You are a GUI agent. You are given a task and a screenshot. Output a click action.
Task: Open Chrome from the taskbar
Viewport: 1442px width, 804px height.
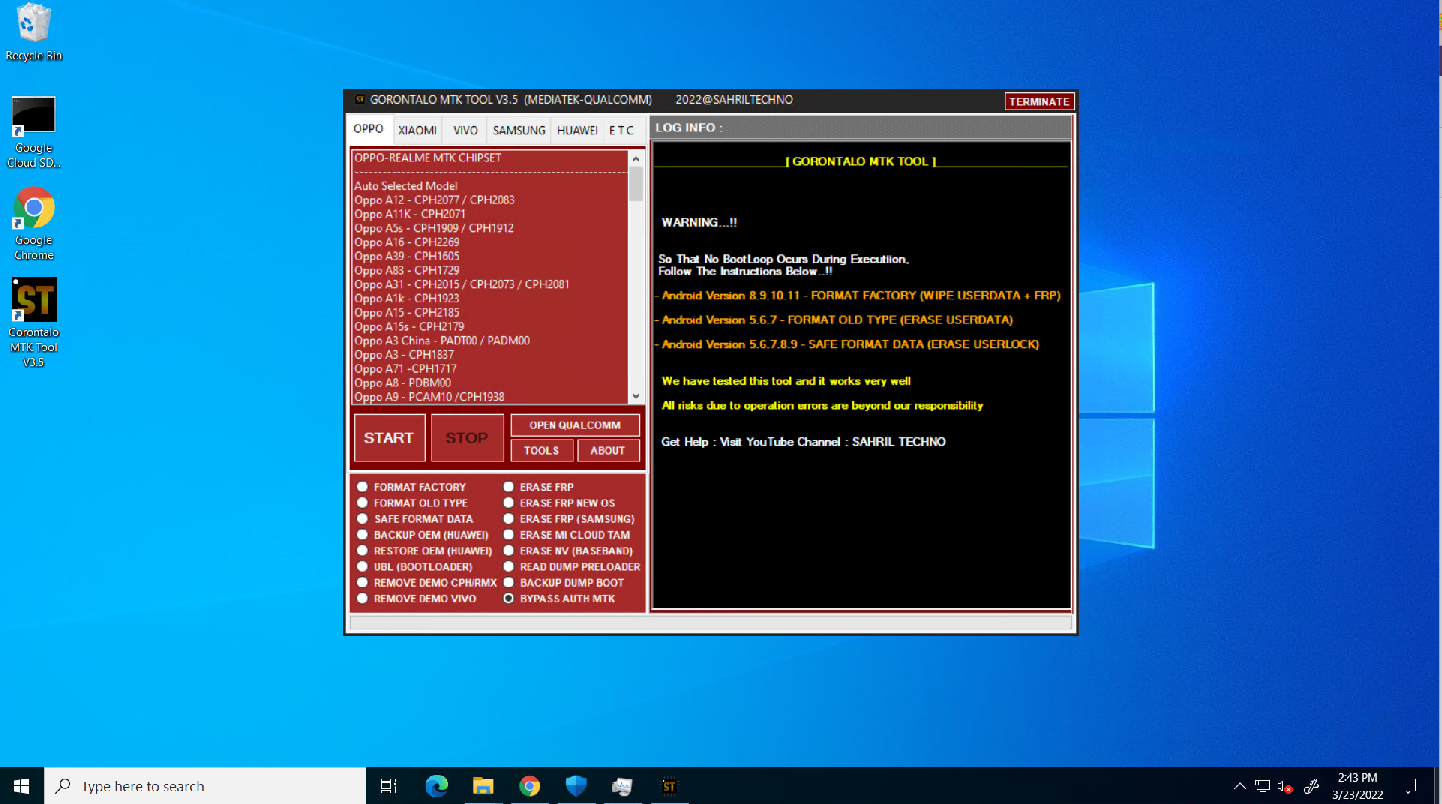pyautogui.click(x=530, y=786)
